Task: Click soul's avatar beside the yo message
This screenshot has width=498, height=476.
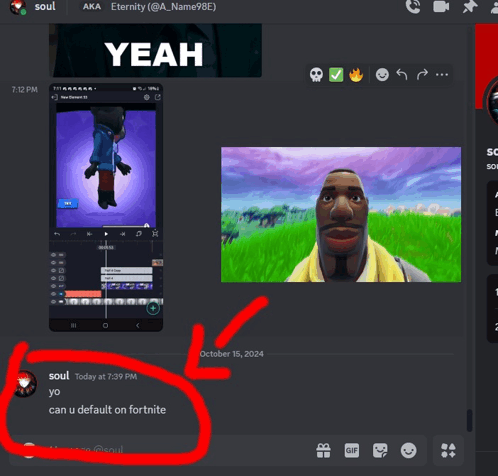Action: [24, 383]
